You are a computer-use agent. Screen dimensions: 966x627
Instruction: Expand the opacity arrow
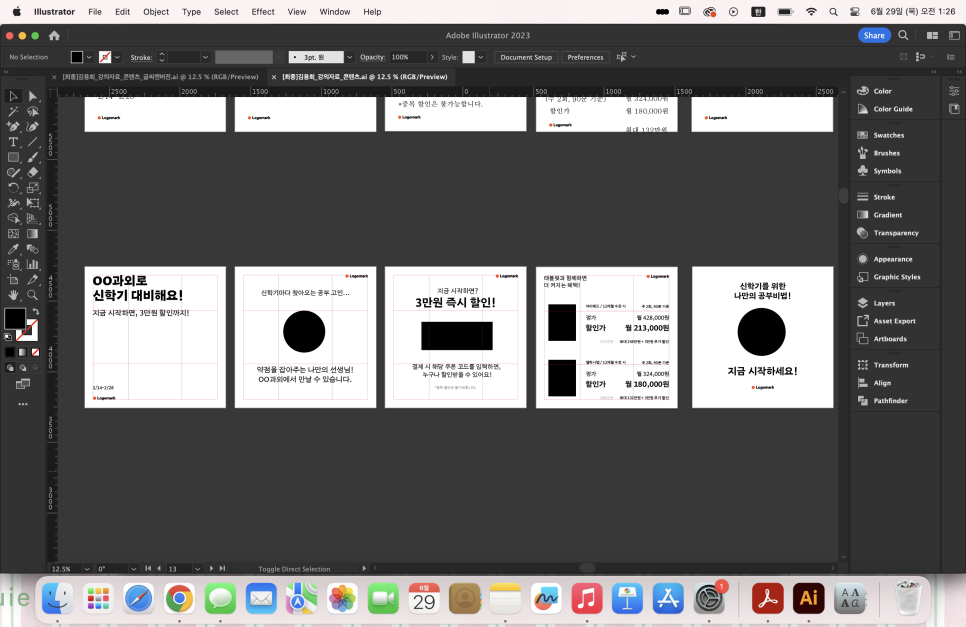point(432,57)
